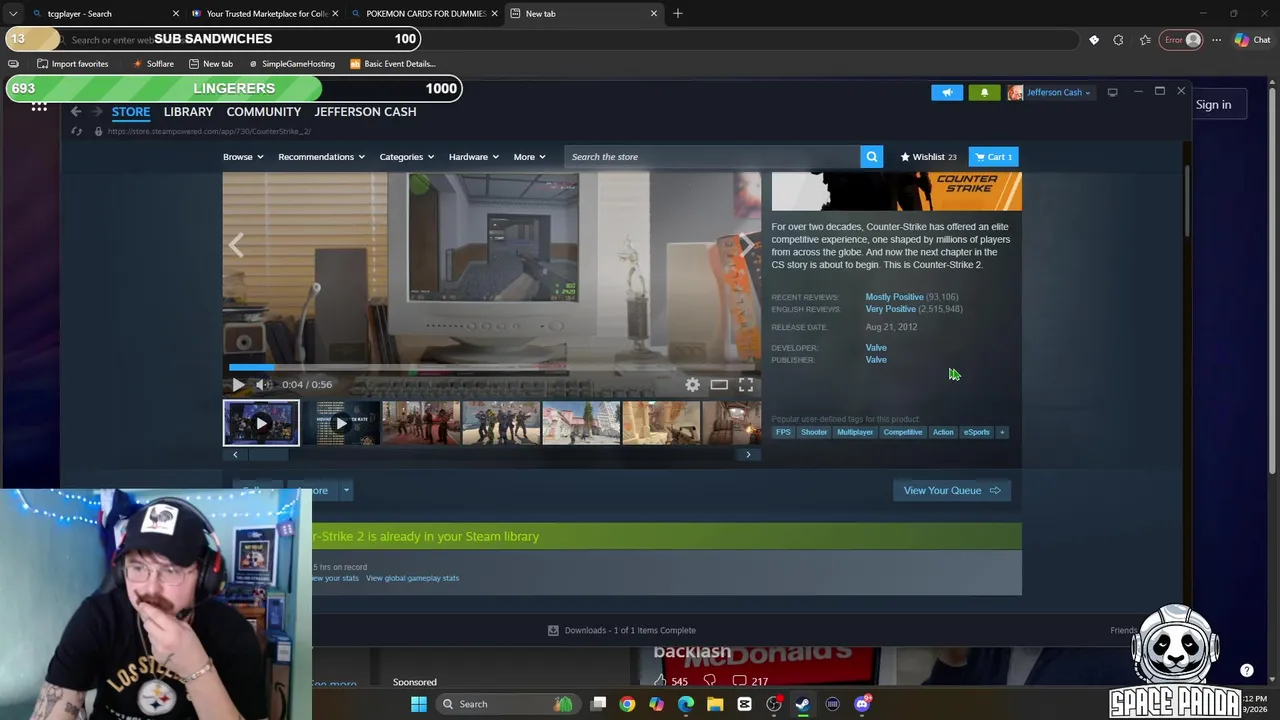The width and height of the screenshot is (1280, 720).
Task: Click the store search magnifier button
Action: click(x=872, y=157)
